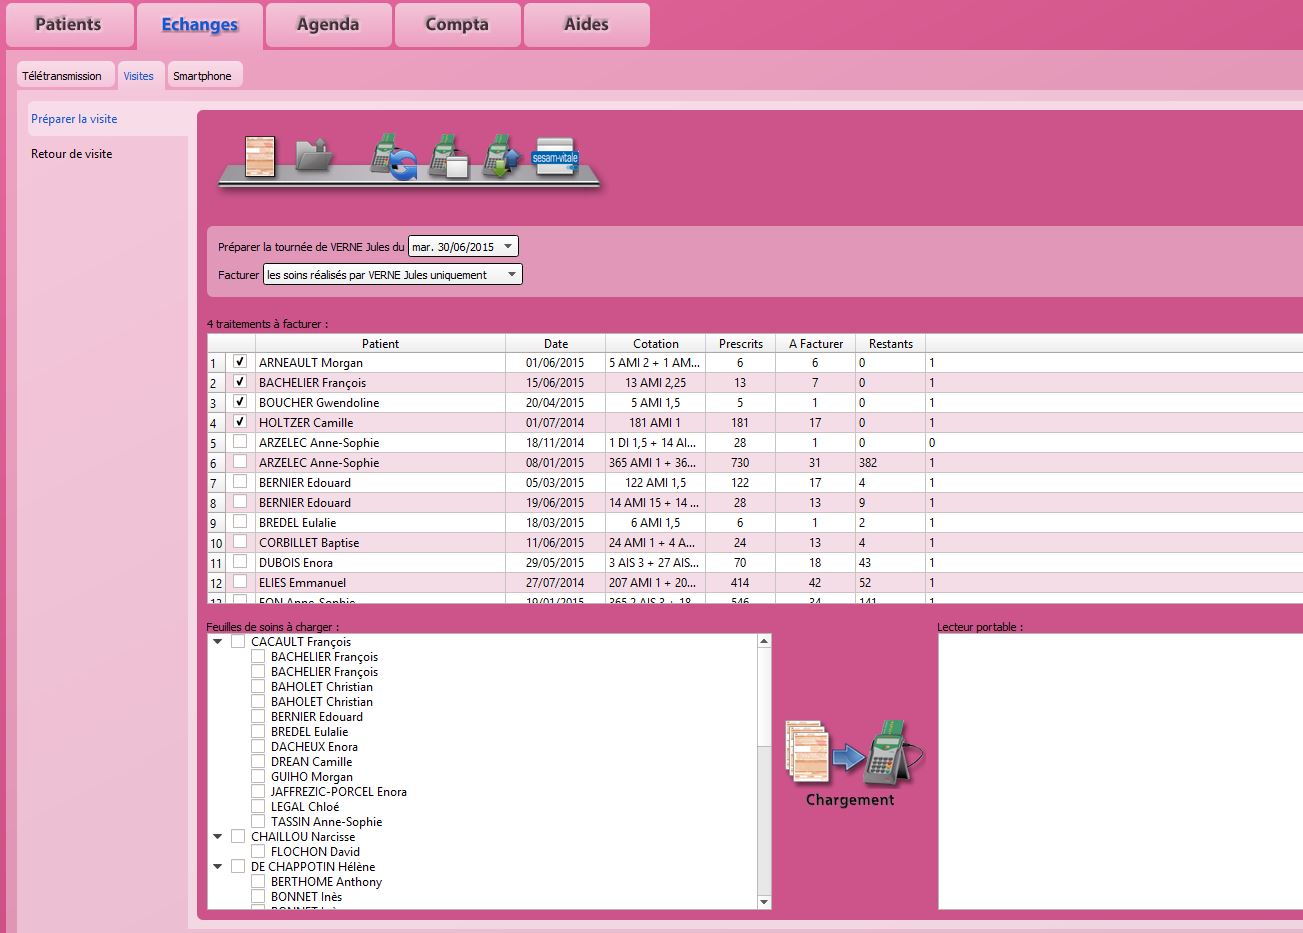This screenshot has width=1303, height=933.
Task: Open the Aides main tab
Action: pyautogui.click(x=586, y=25)
